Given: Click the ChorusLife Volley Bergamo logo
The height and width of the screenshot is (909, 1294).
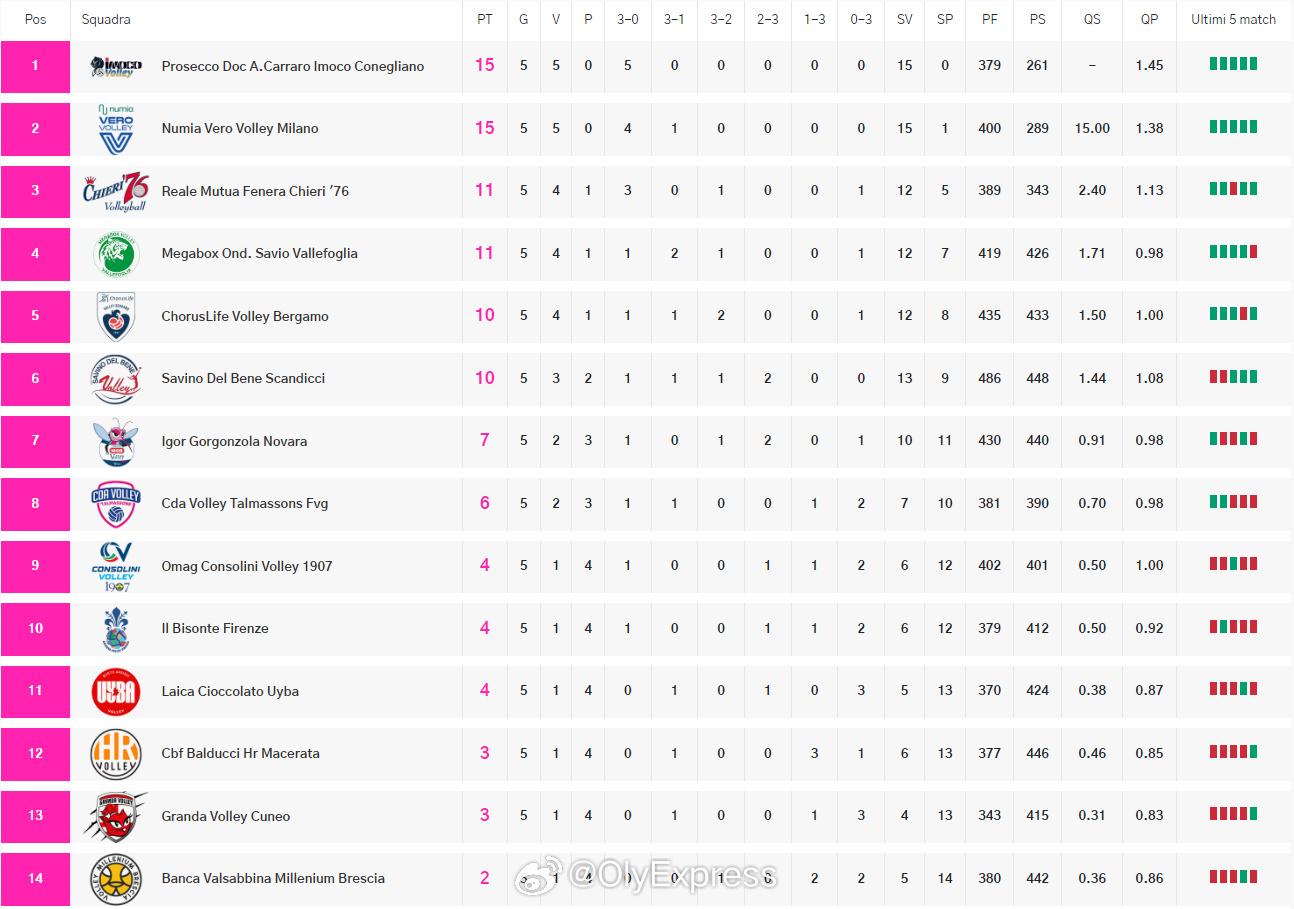Looking at the screenshot, I should point(116,316).
